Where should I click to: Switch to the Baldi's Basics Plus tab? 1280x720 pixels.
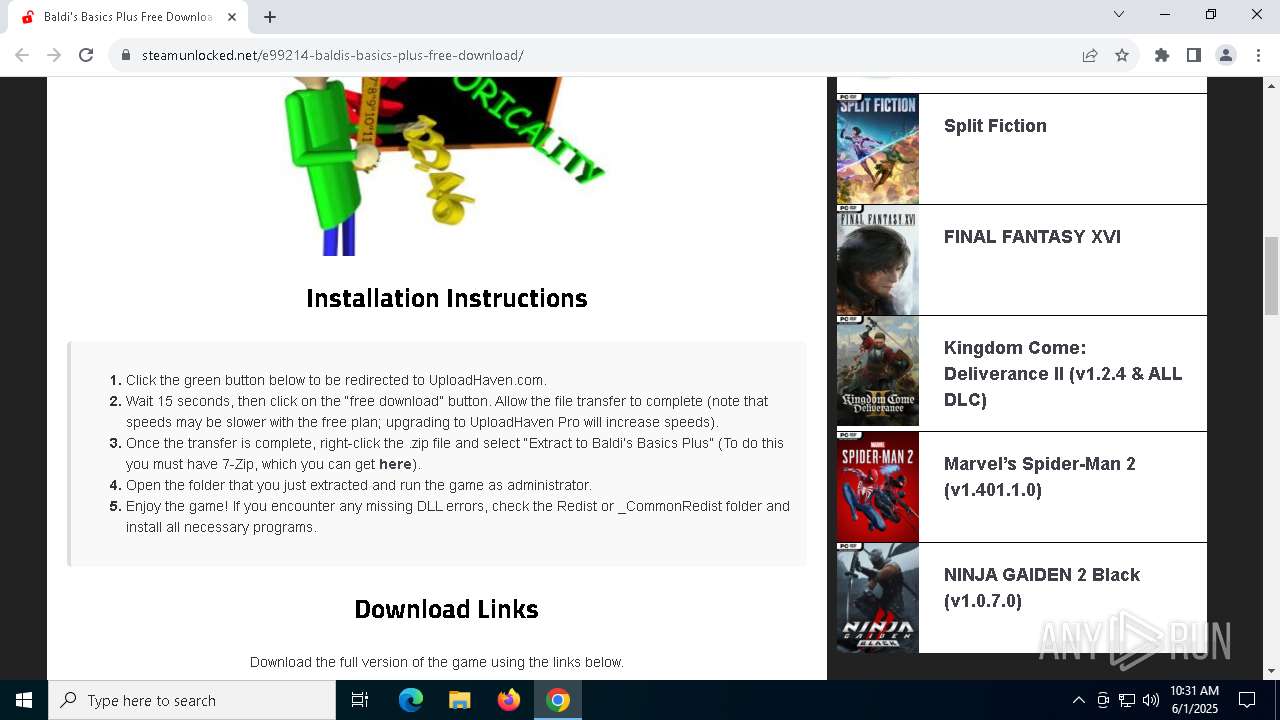[128, 17]
